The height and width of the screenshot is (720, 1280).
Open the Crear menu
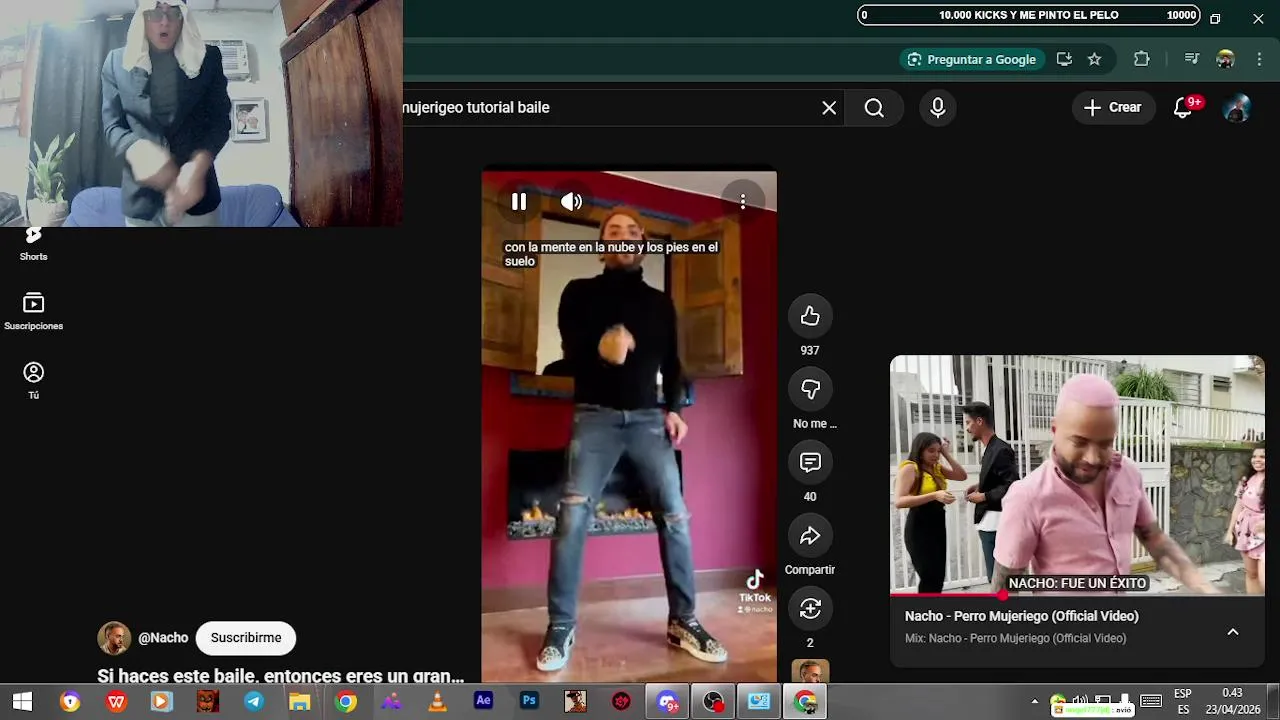click(x=1113, y=107)
